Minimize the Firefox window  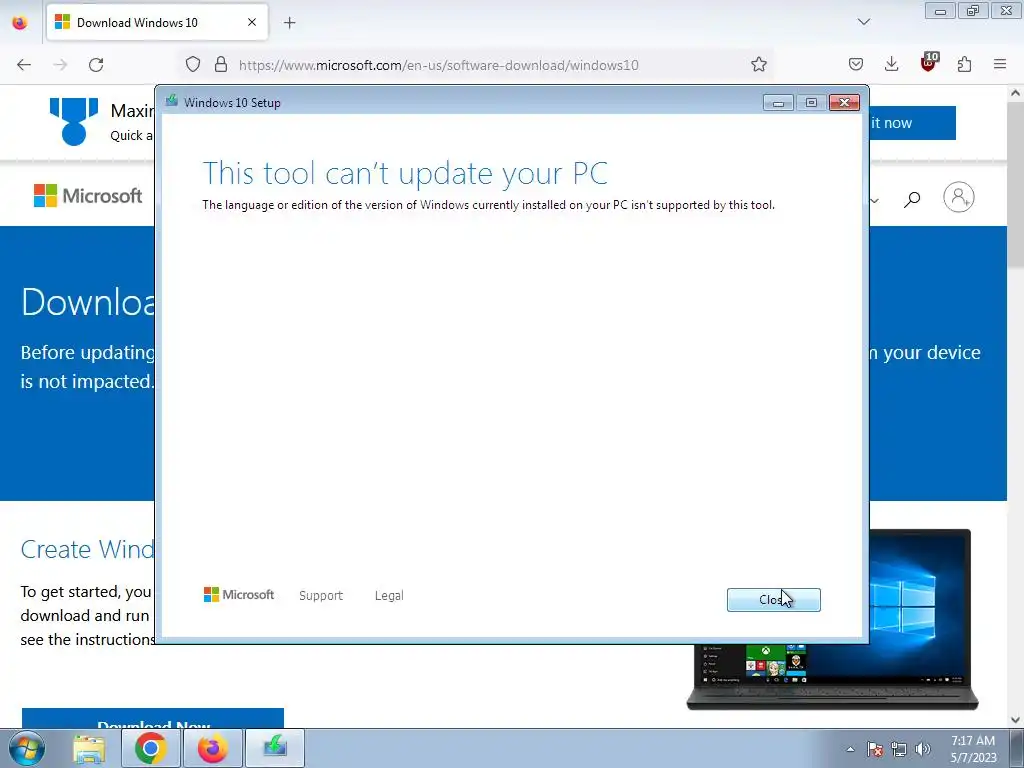pyautogui.click(x=940, y=11)
